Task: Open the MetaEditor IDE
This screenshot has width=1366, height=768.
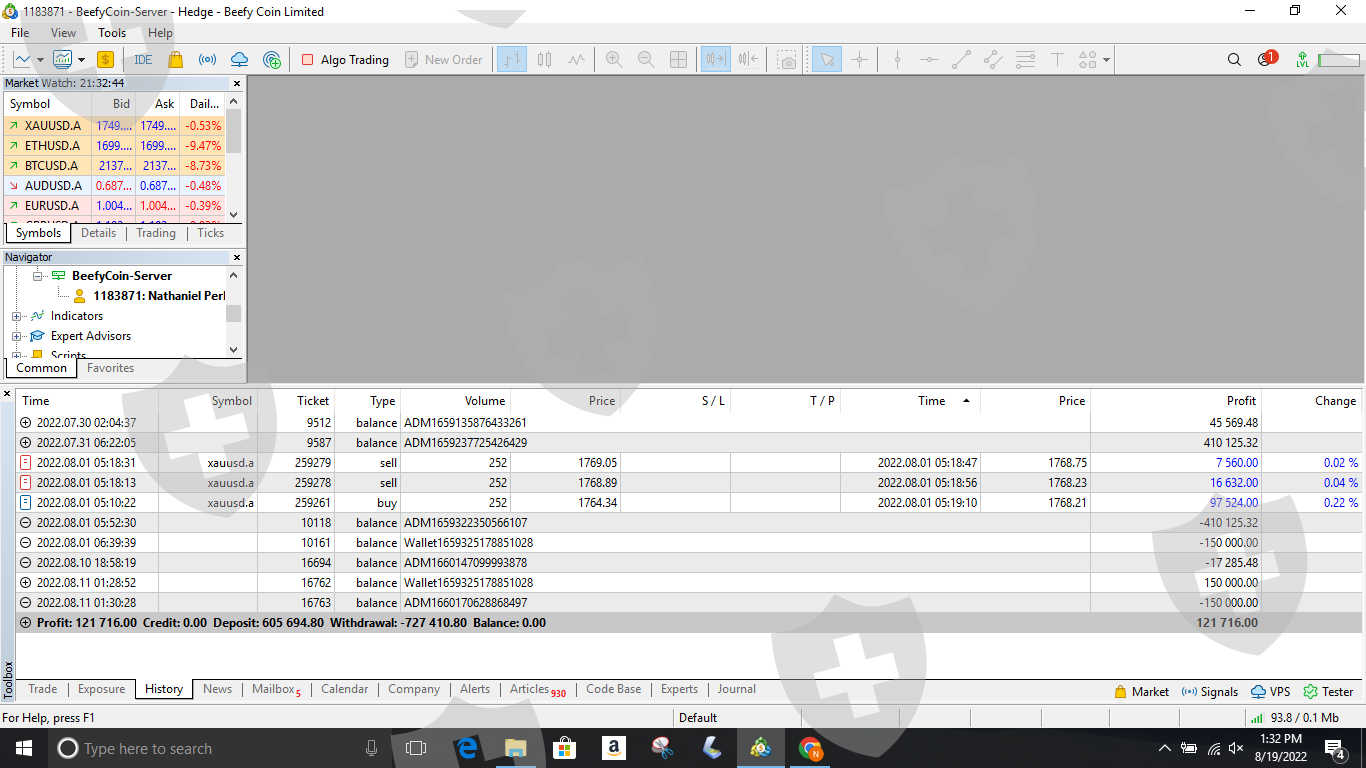Action: coord(143,60)
